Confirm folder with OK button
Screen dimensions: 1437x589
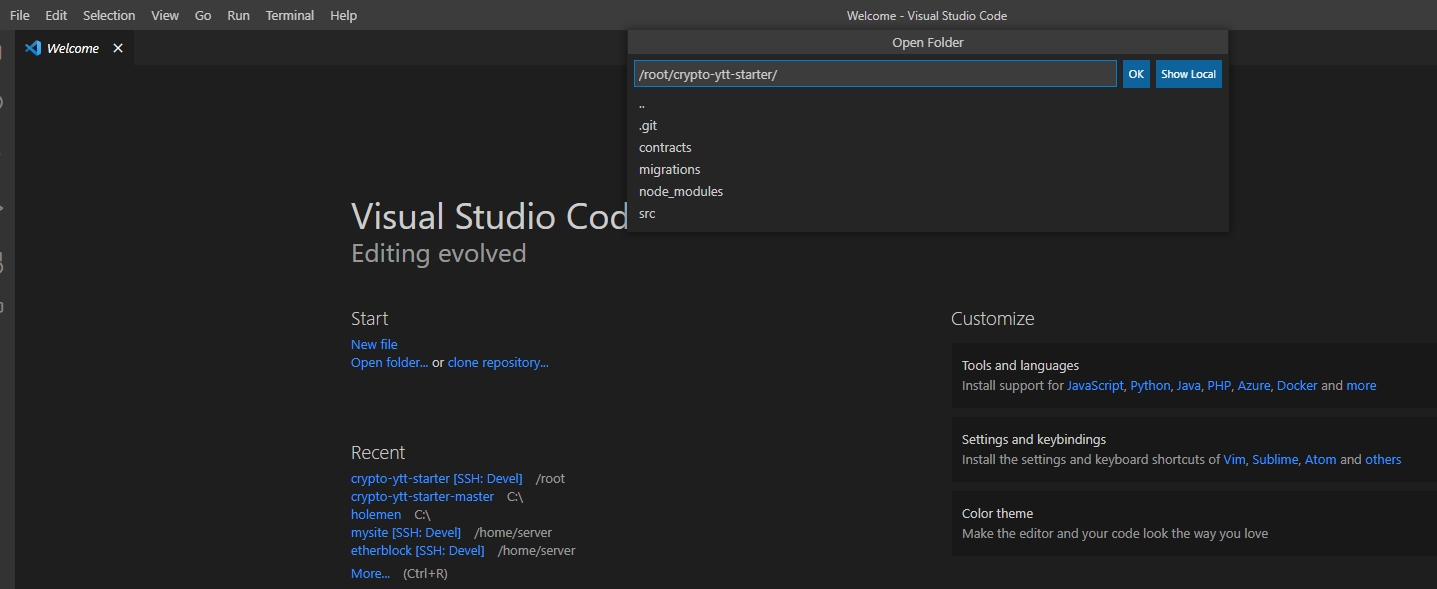[x=1136, y=74]
